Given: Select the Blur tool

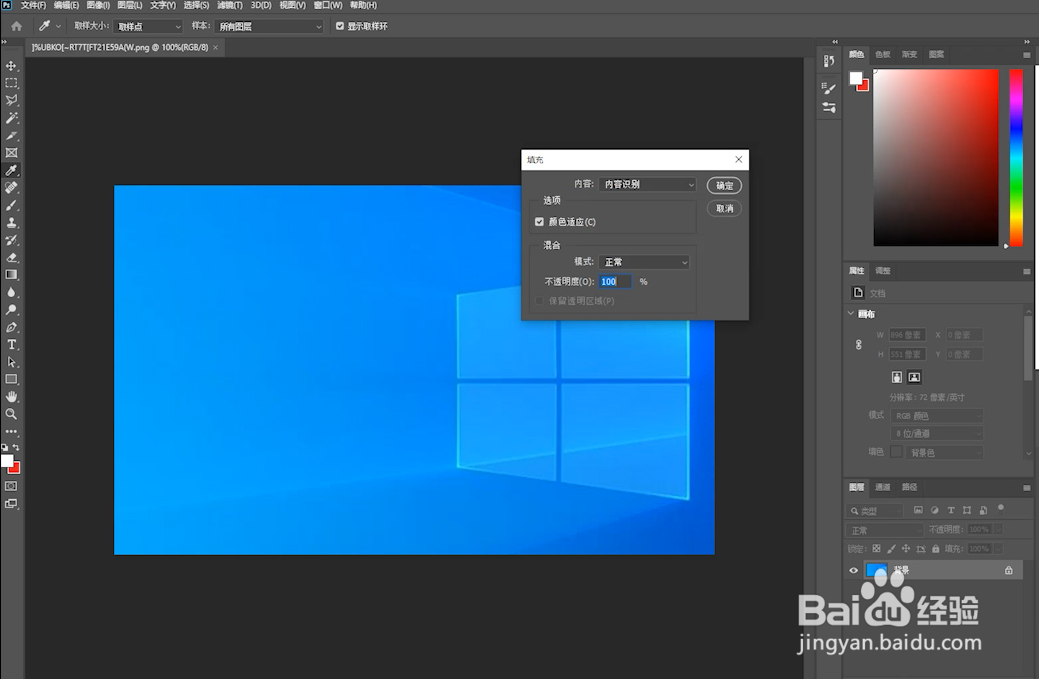Looking at the screenshot, I should click(11, 292).
